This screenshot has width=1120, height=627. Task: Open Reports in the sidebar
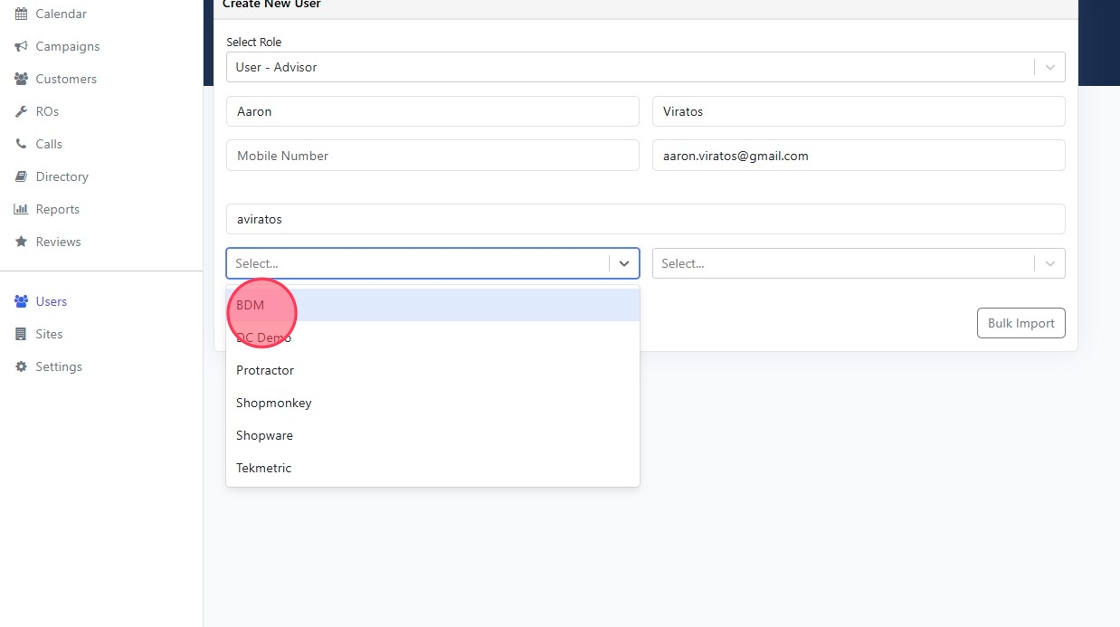(x=57, y=209)
